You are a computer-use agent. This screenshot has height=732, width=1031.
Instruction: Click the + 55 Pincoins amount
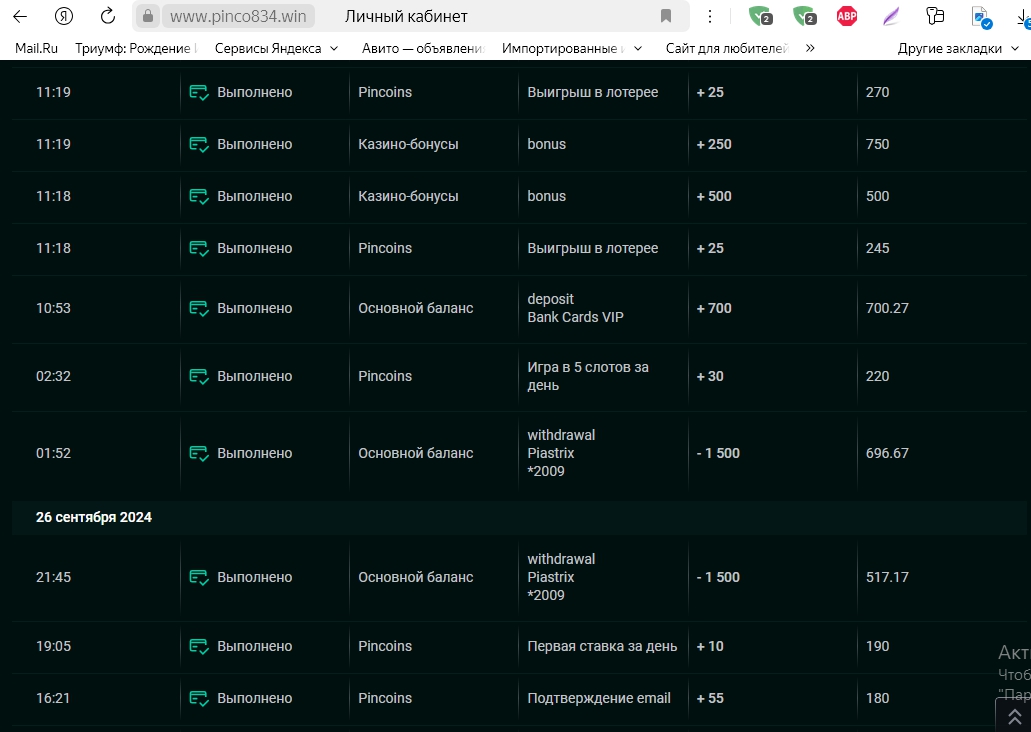710,698
